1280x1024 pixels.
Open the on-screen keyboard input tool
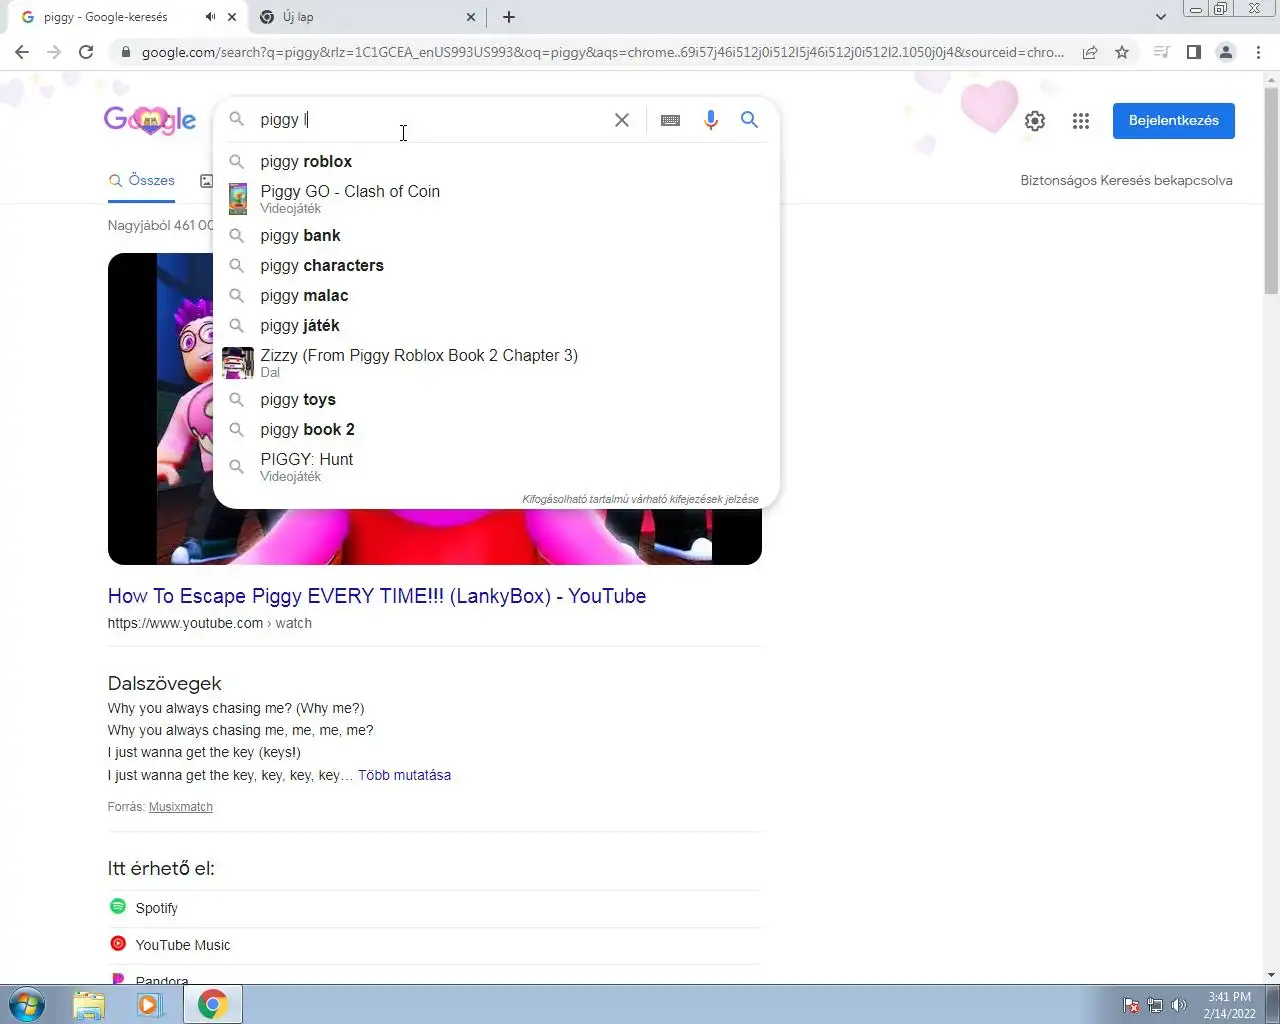670,120
